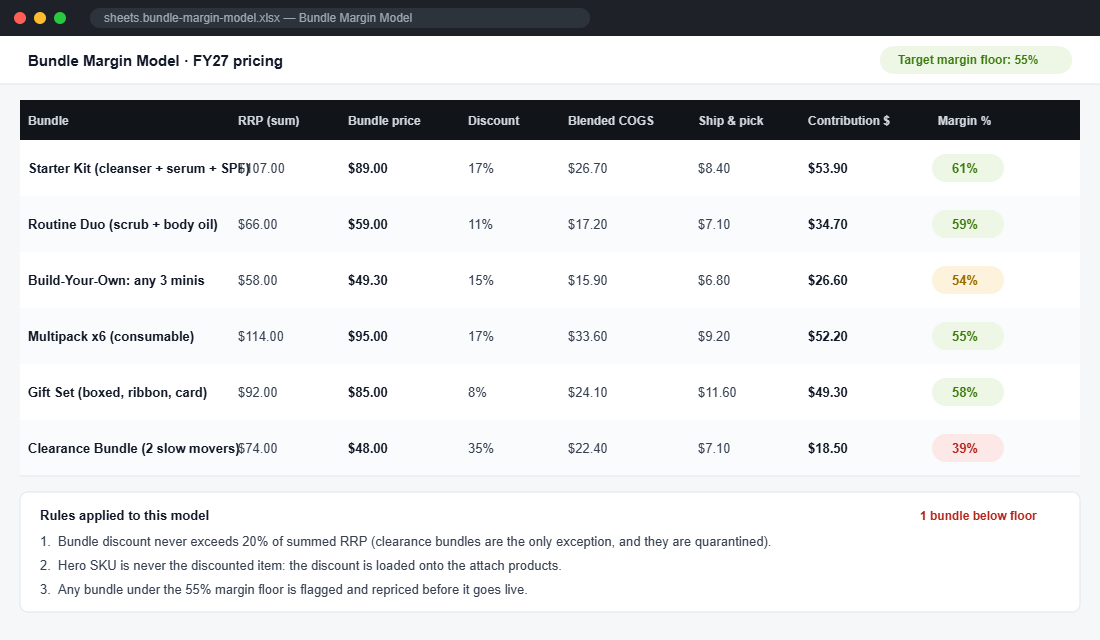Click the address bar showing bundle-margin-model.xlsx
Viewport: 1100px width, 640px height.
(340, 18)
